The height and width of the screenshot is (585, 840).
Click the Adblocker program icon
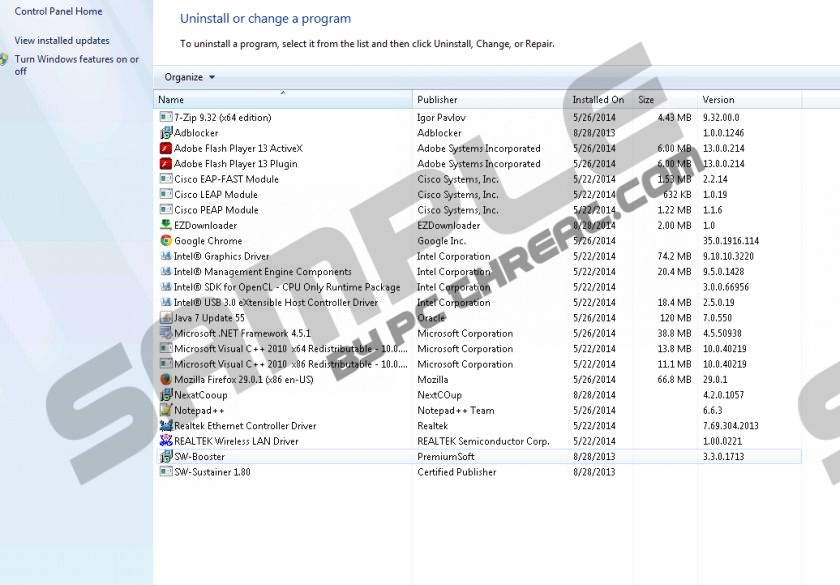coord(166,132)
